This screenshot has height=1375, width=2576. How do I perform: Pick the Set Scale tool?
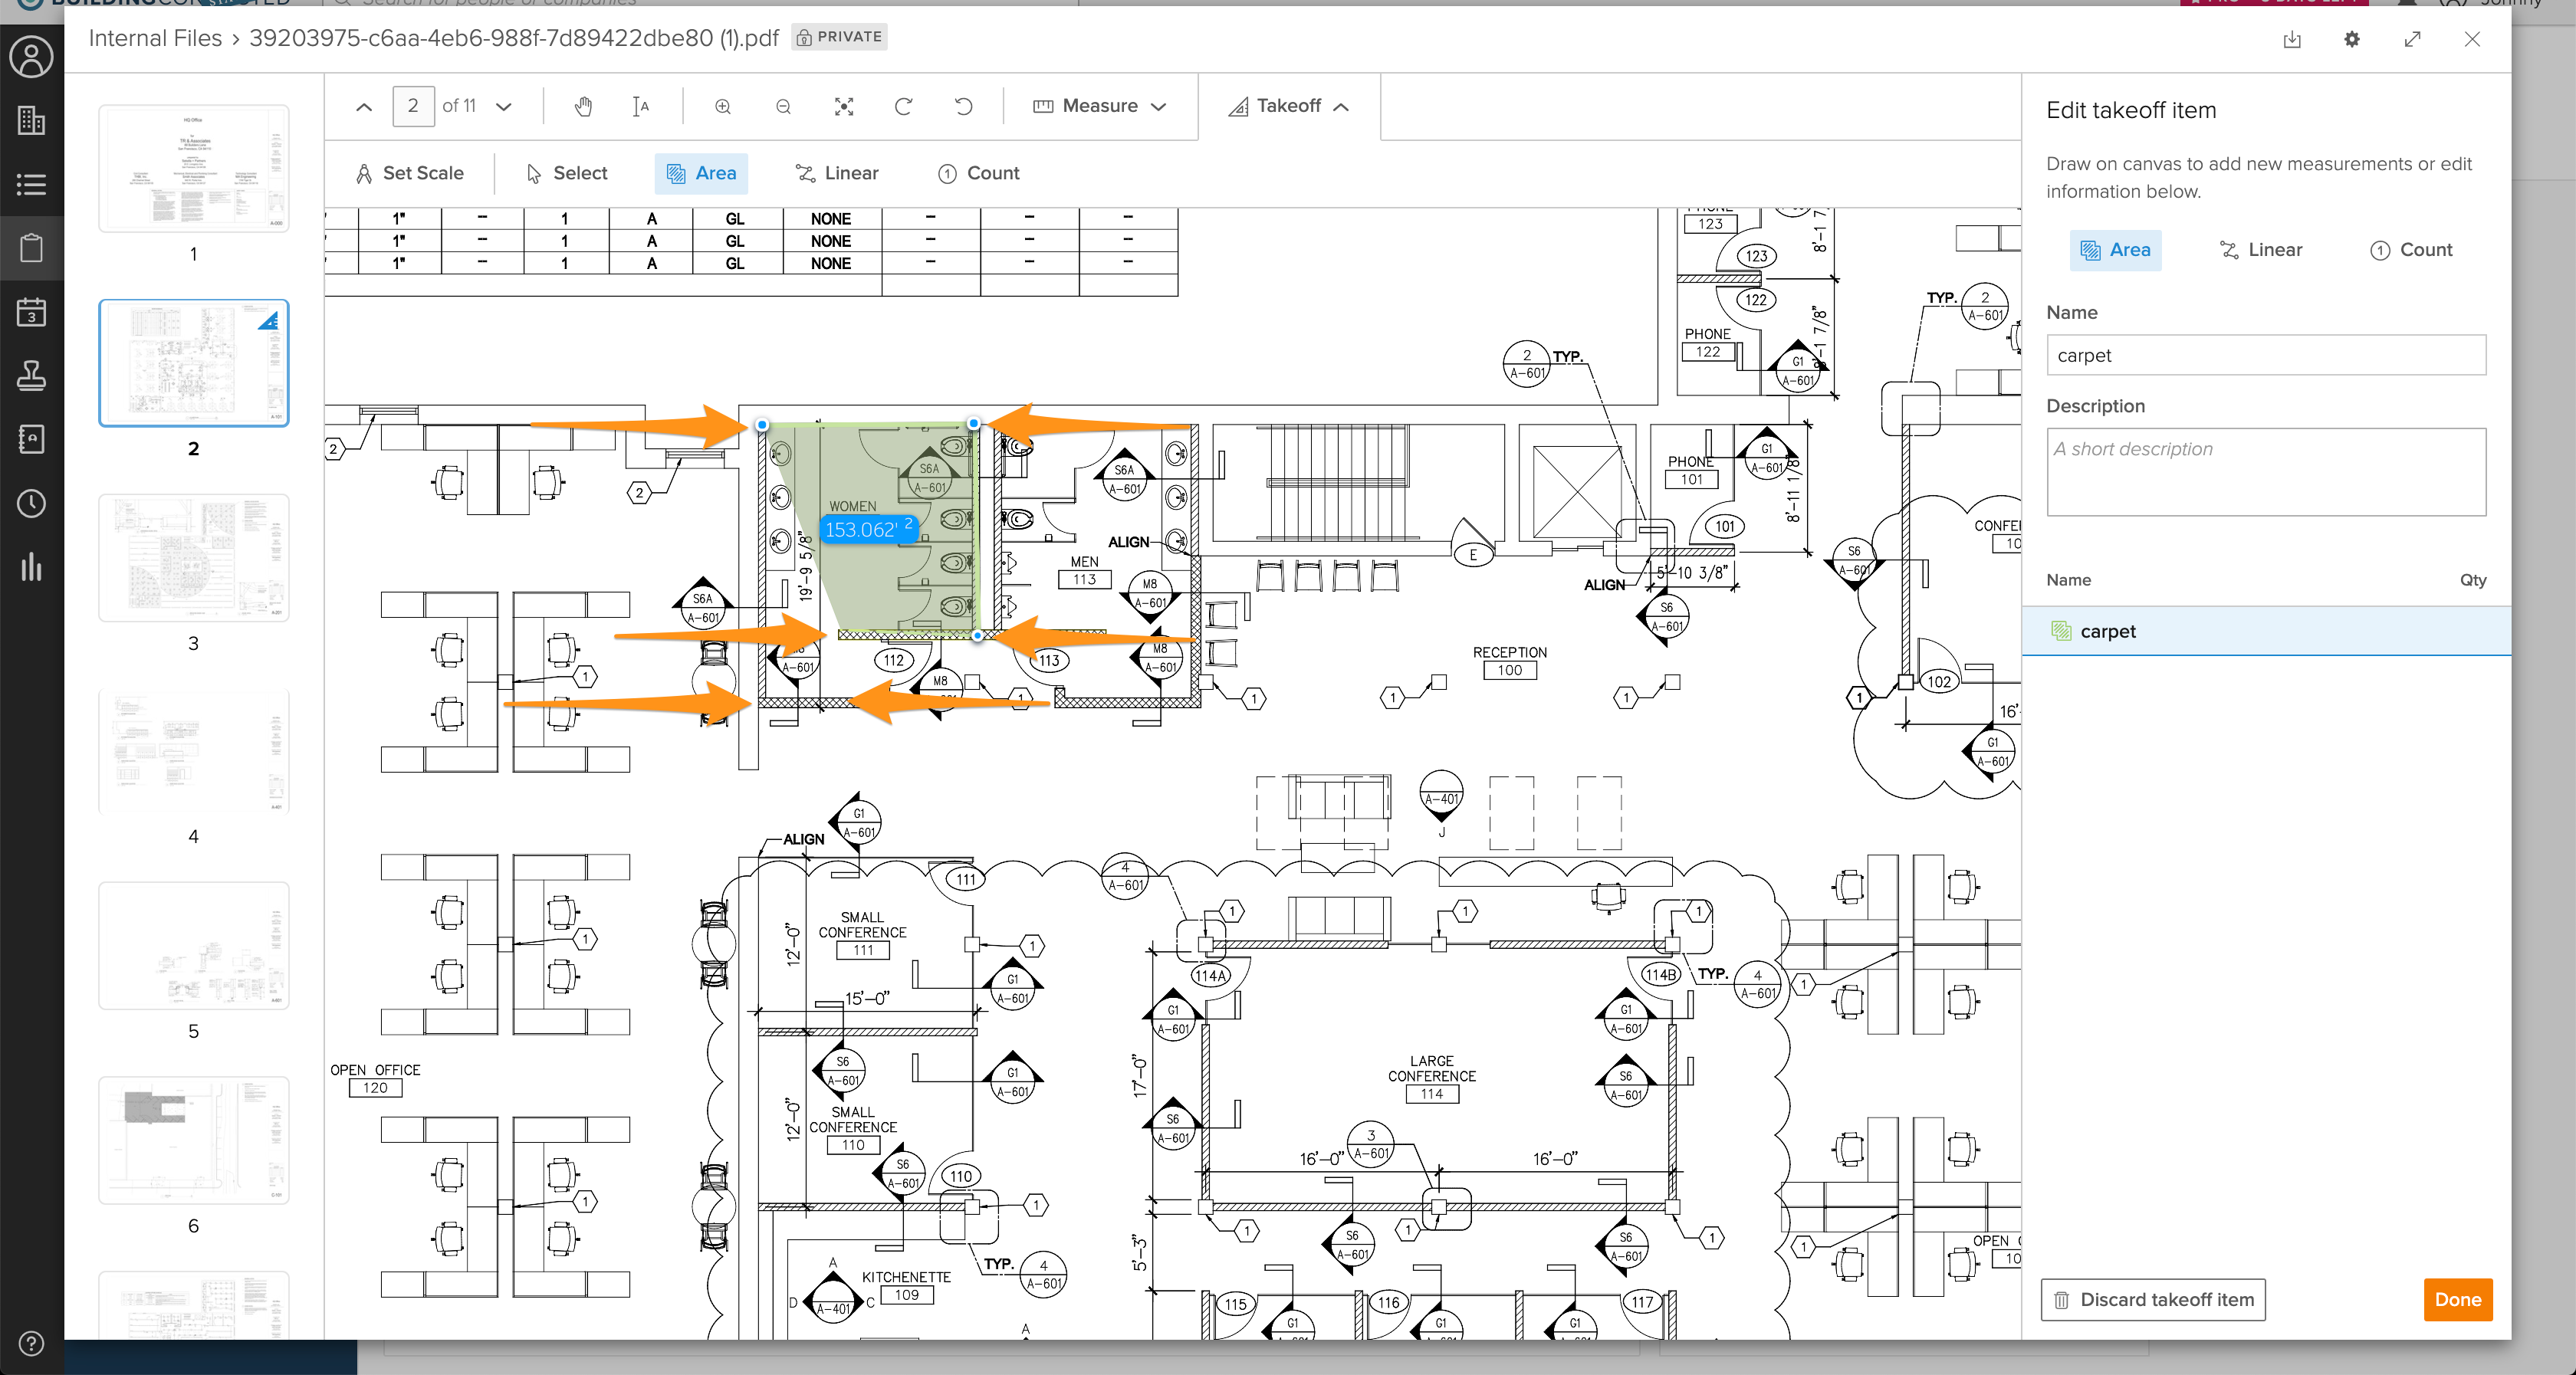pos(409,173)
